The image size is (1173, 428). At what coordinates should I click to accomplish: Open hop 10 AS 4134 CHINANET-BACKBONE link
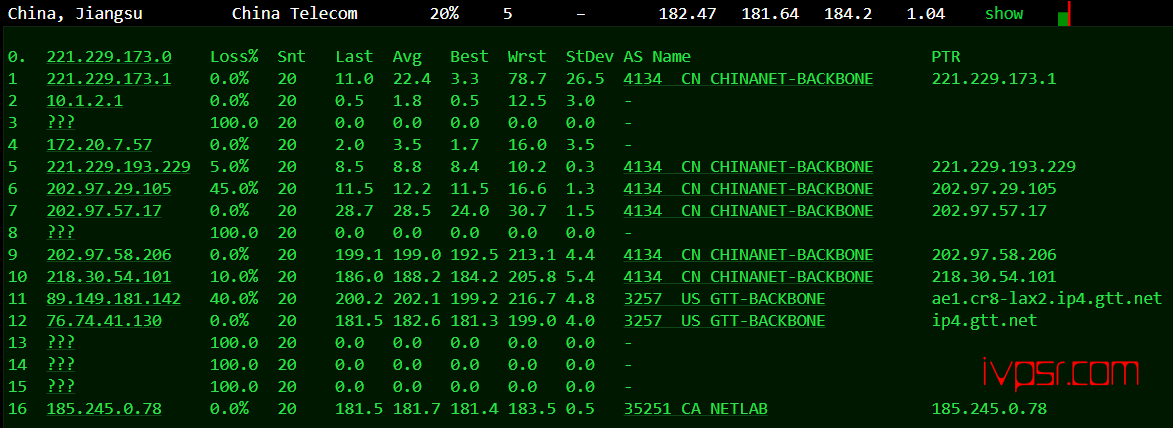[748, 277]
